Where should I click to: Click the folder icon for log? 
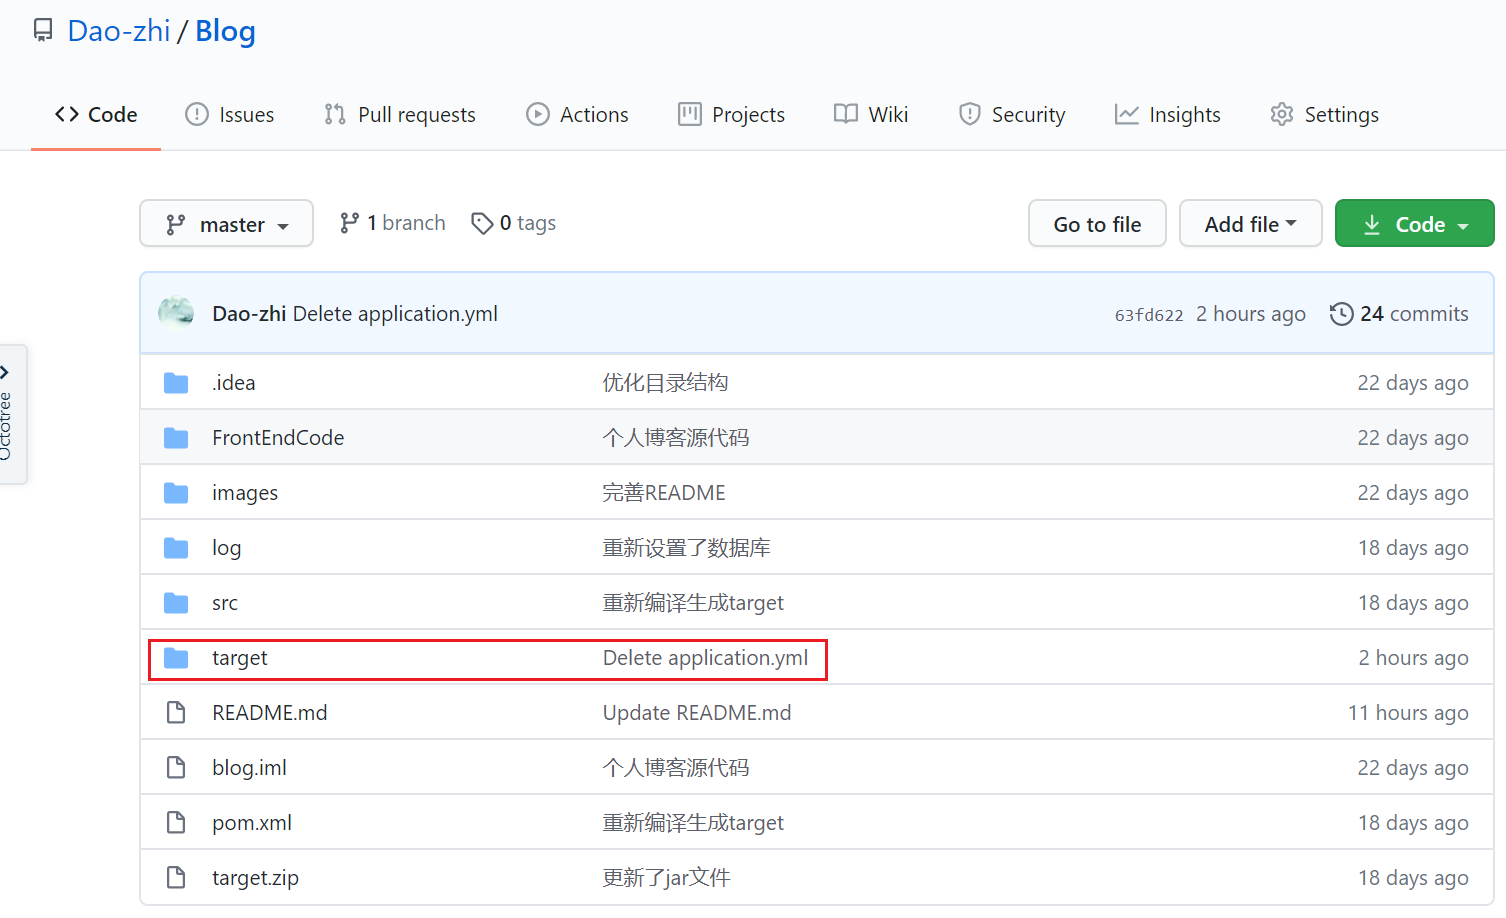pos(176,548)
